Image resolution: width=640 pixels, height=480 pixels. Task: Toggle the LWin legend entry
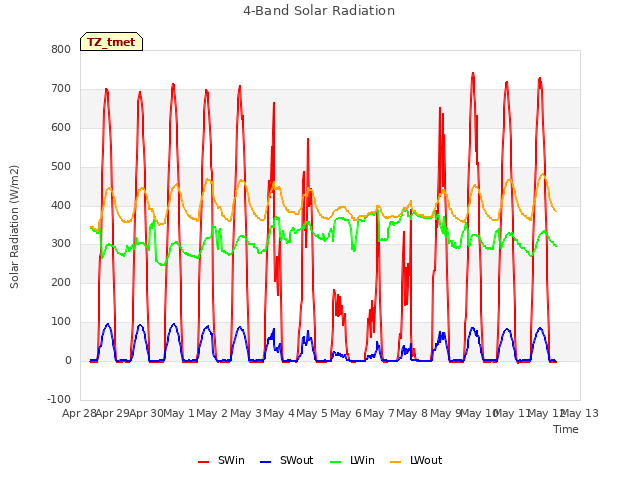[x=352, y=460]
